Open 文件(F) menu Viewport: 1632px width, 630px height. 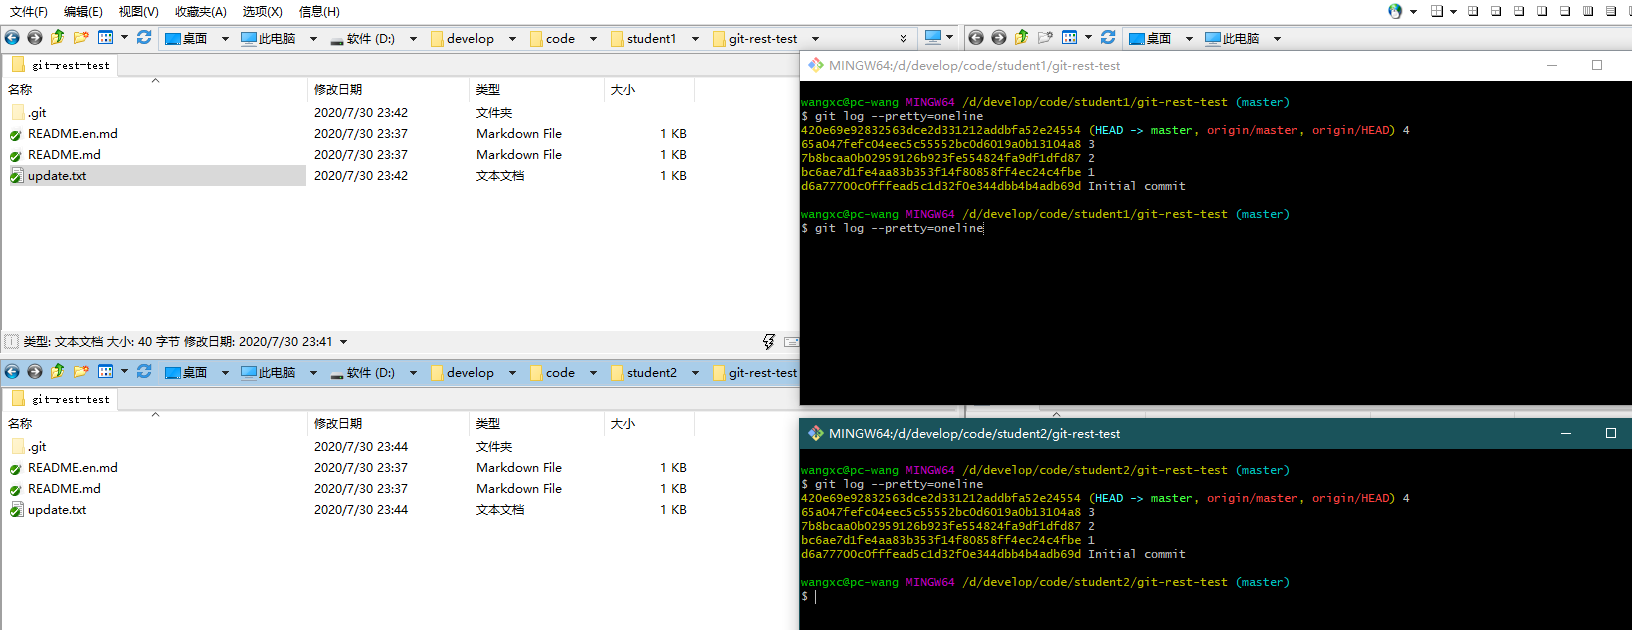point(28,12)
